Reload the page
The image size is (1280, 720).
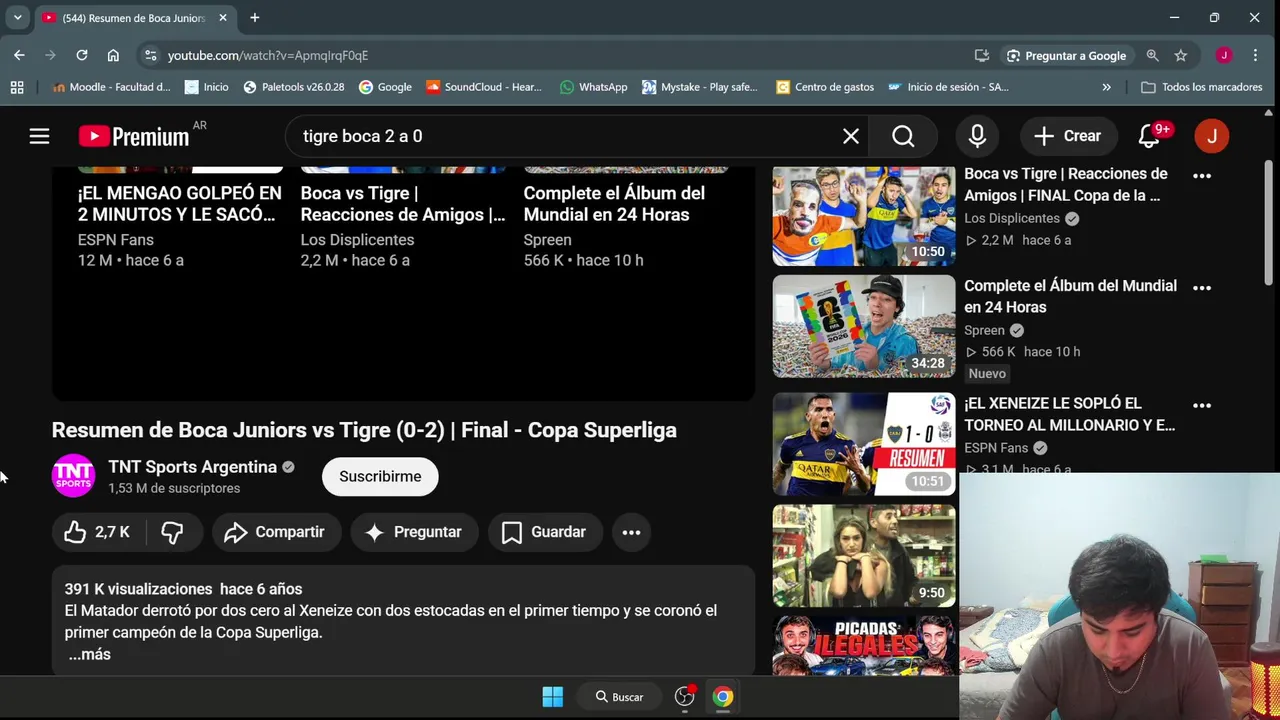click(x=82, y=55)
